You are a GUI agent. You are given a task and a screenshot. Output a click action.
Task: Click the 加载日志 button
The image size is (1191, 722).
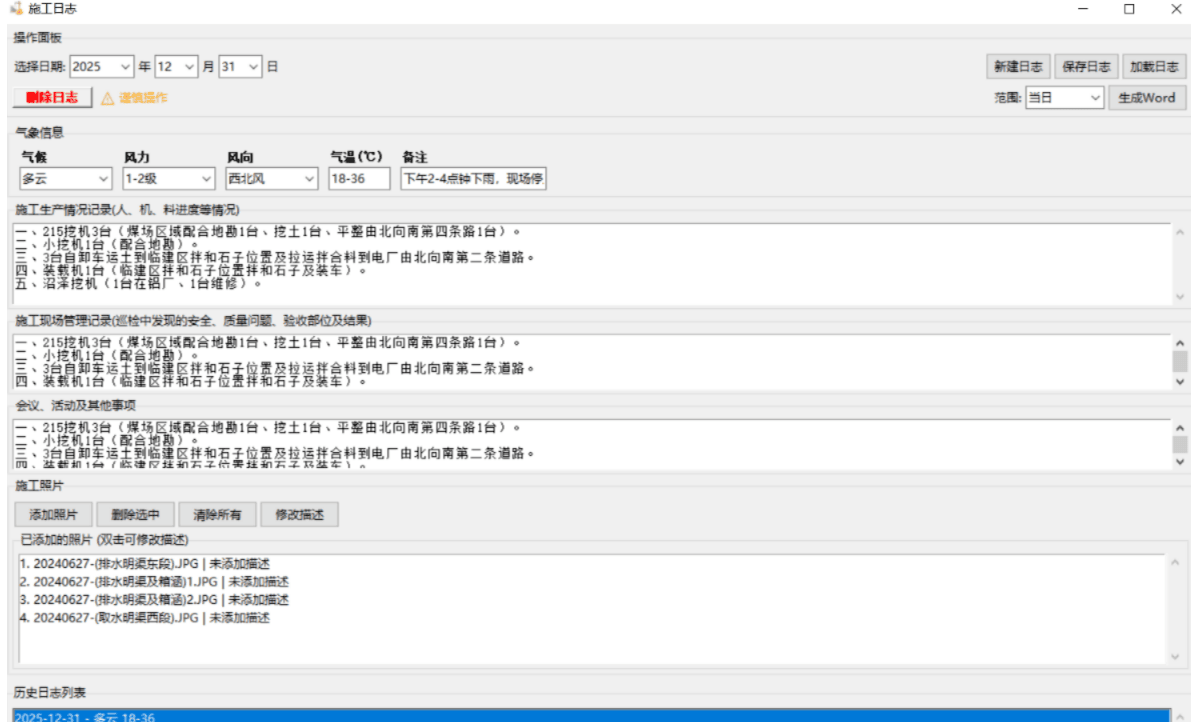(1154, 67)
